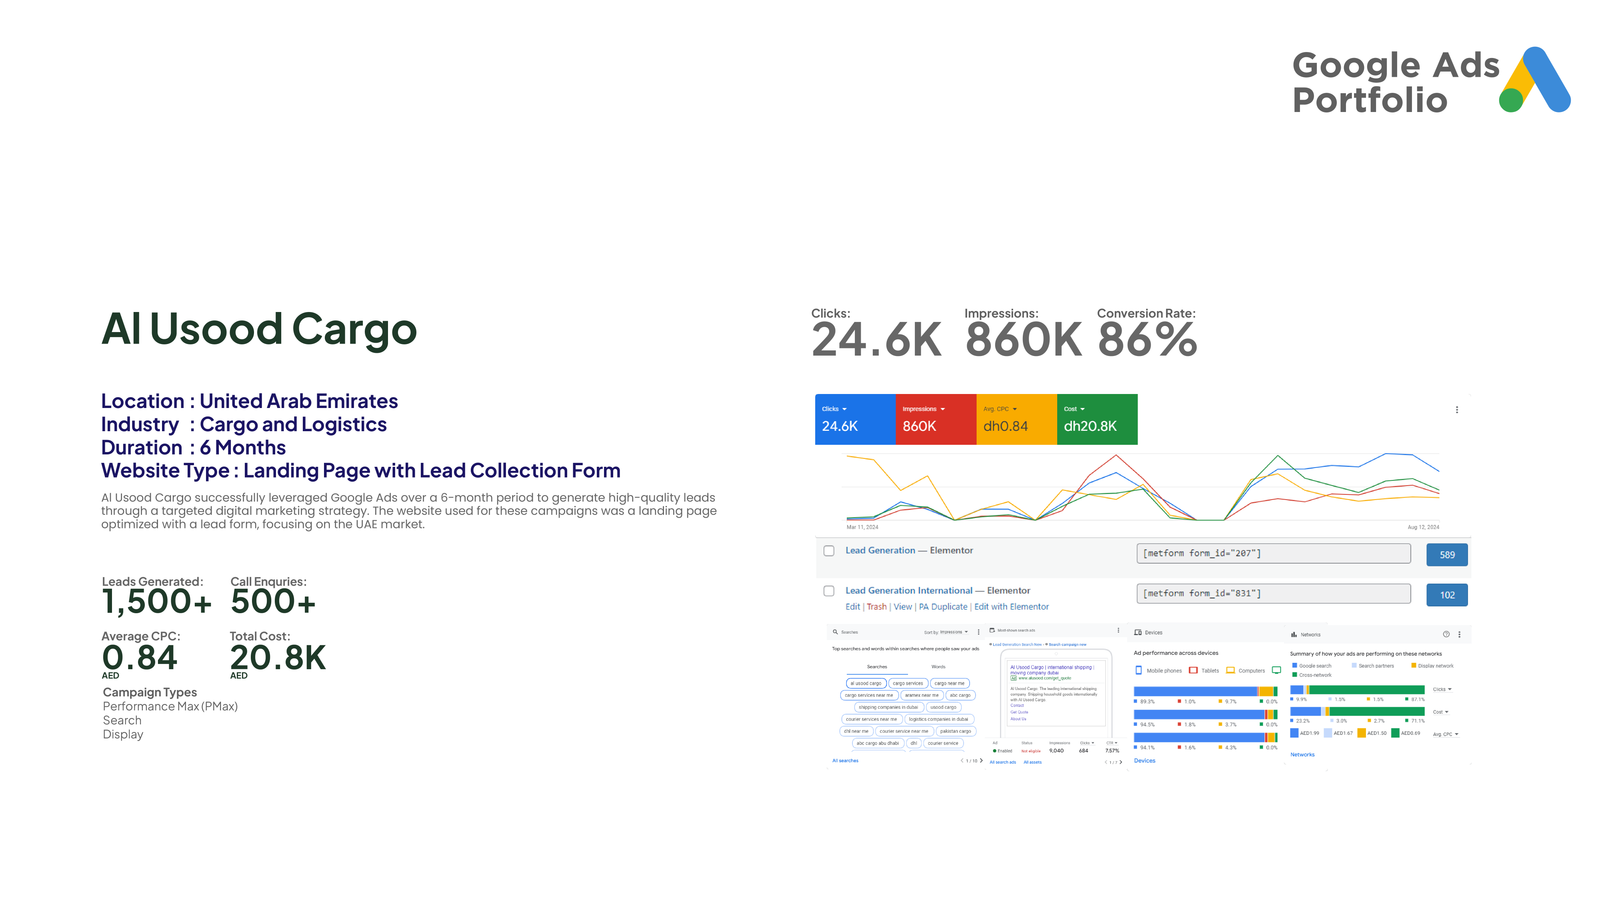Tick the Lead Generation form checkbox
The height and width of the screenshot is (900, 1600).
(x=829, y=551)
